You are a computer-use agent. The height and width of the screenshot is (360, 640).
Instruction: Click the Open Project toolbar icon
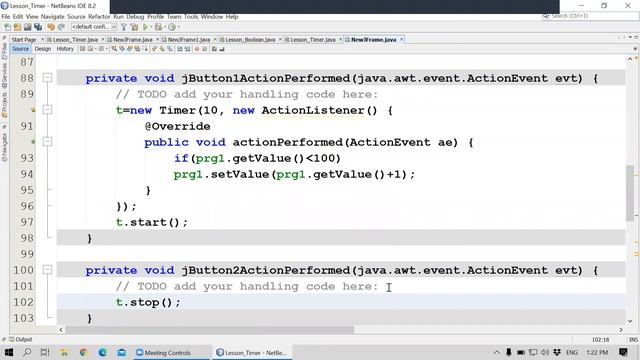pyautogui.click(x=27, y=27)
